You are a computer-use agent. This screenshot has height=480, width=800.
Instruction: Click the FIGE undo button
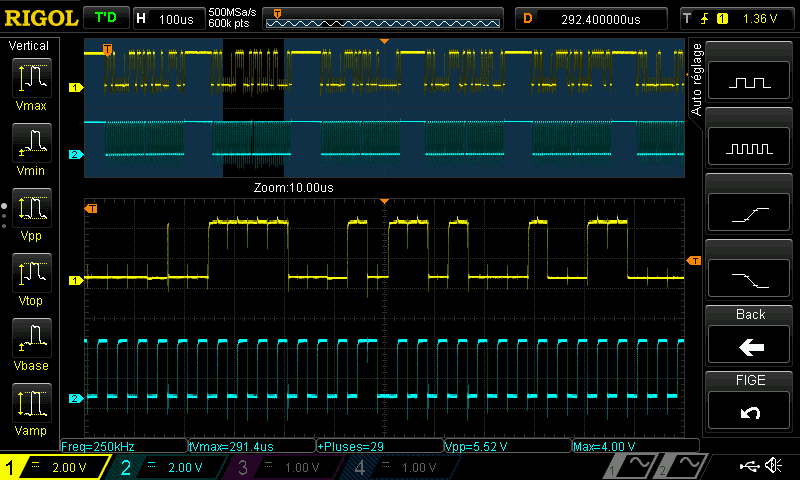click(749, 411)
